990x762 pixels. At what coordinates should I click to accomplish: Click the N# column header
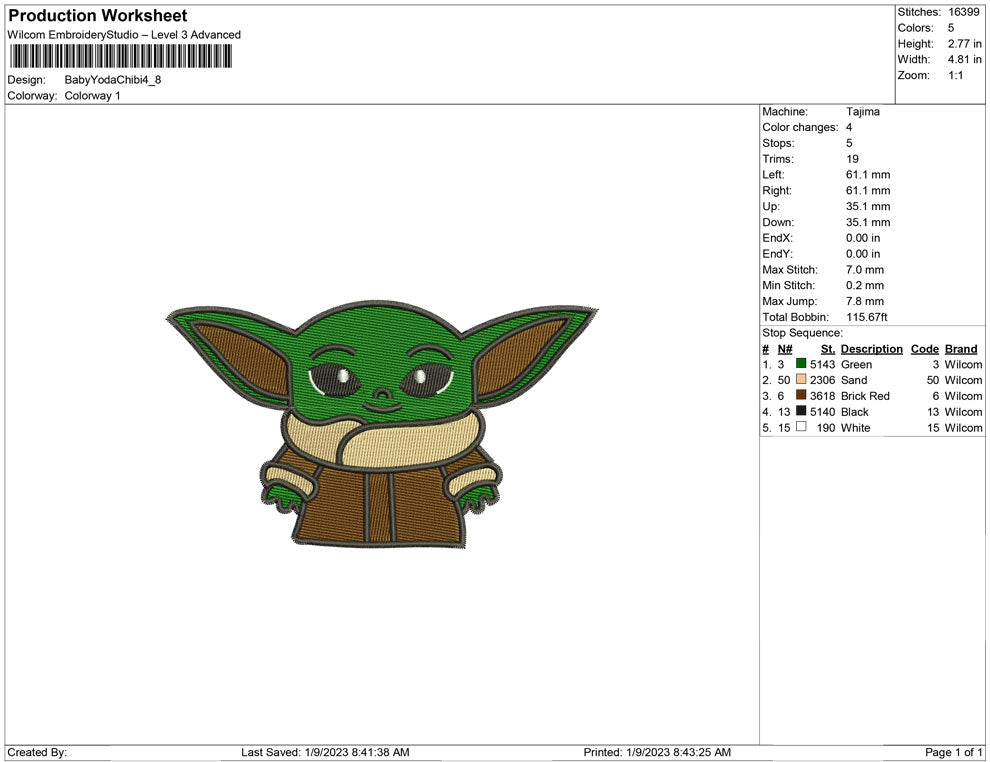pos(785,349)
